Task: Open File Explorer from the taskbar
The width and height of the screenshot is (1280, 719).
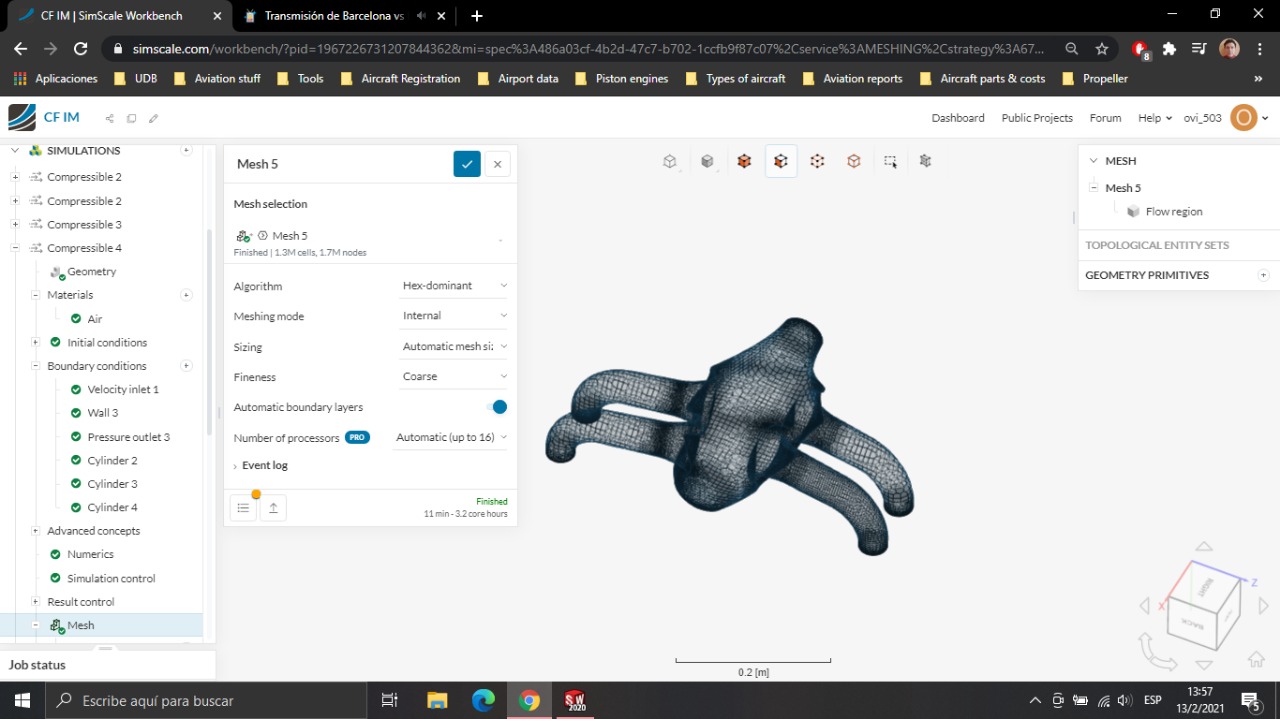Action: pyautogui.click(x=437, y=700)
